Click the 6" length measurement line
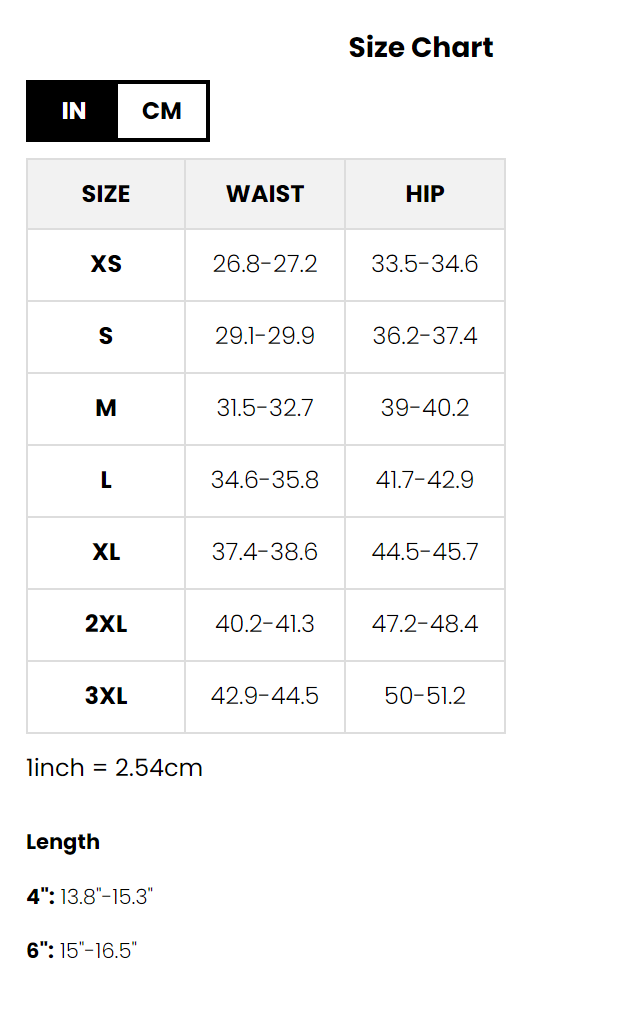This screenshot has height=1014, width=629. 81,951
